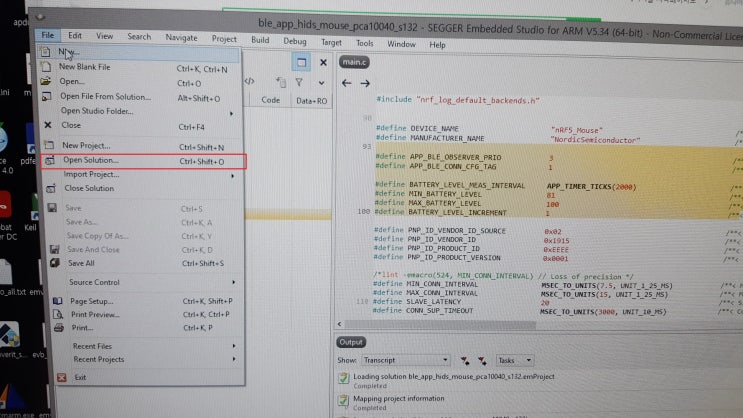
Task: Open the Window menu
Action: (x=401, y=44)
